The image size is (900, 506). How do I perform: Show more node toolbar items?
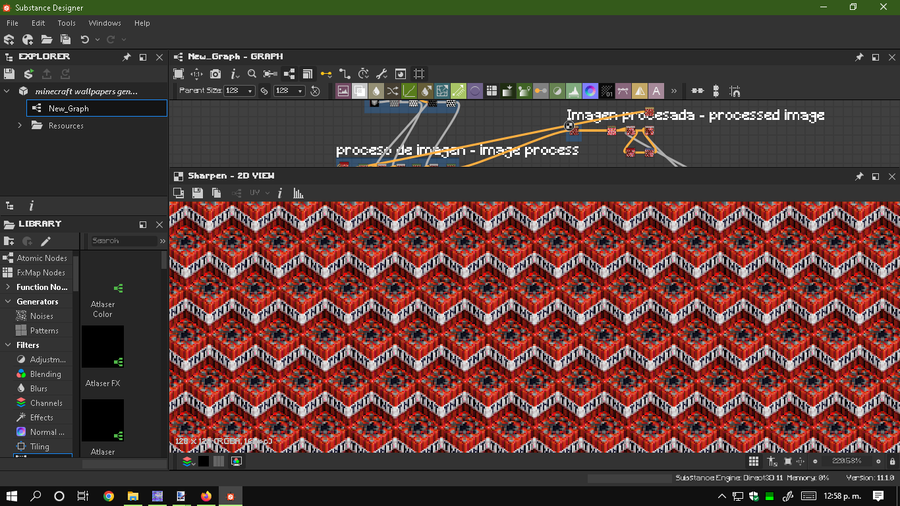point(674,91)
